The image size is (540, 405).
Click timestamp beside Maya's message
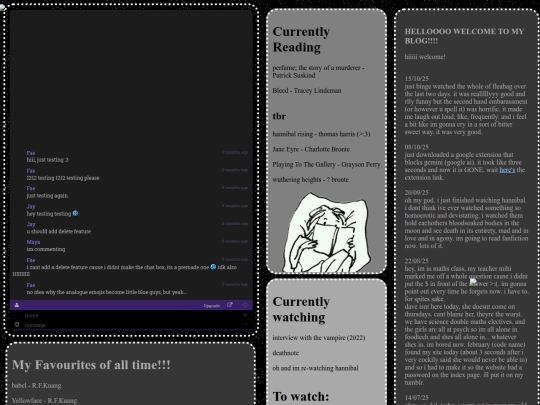coord(235,241)
